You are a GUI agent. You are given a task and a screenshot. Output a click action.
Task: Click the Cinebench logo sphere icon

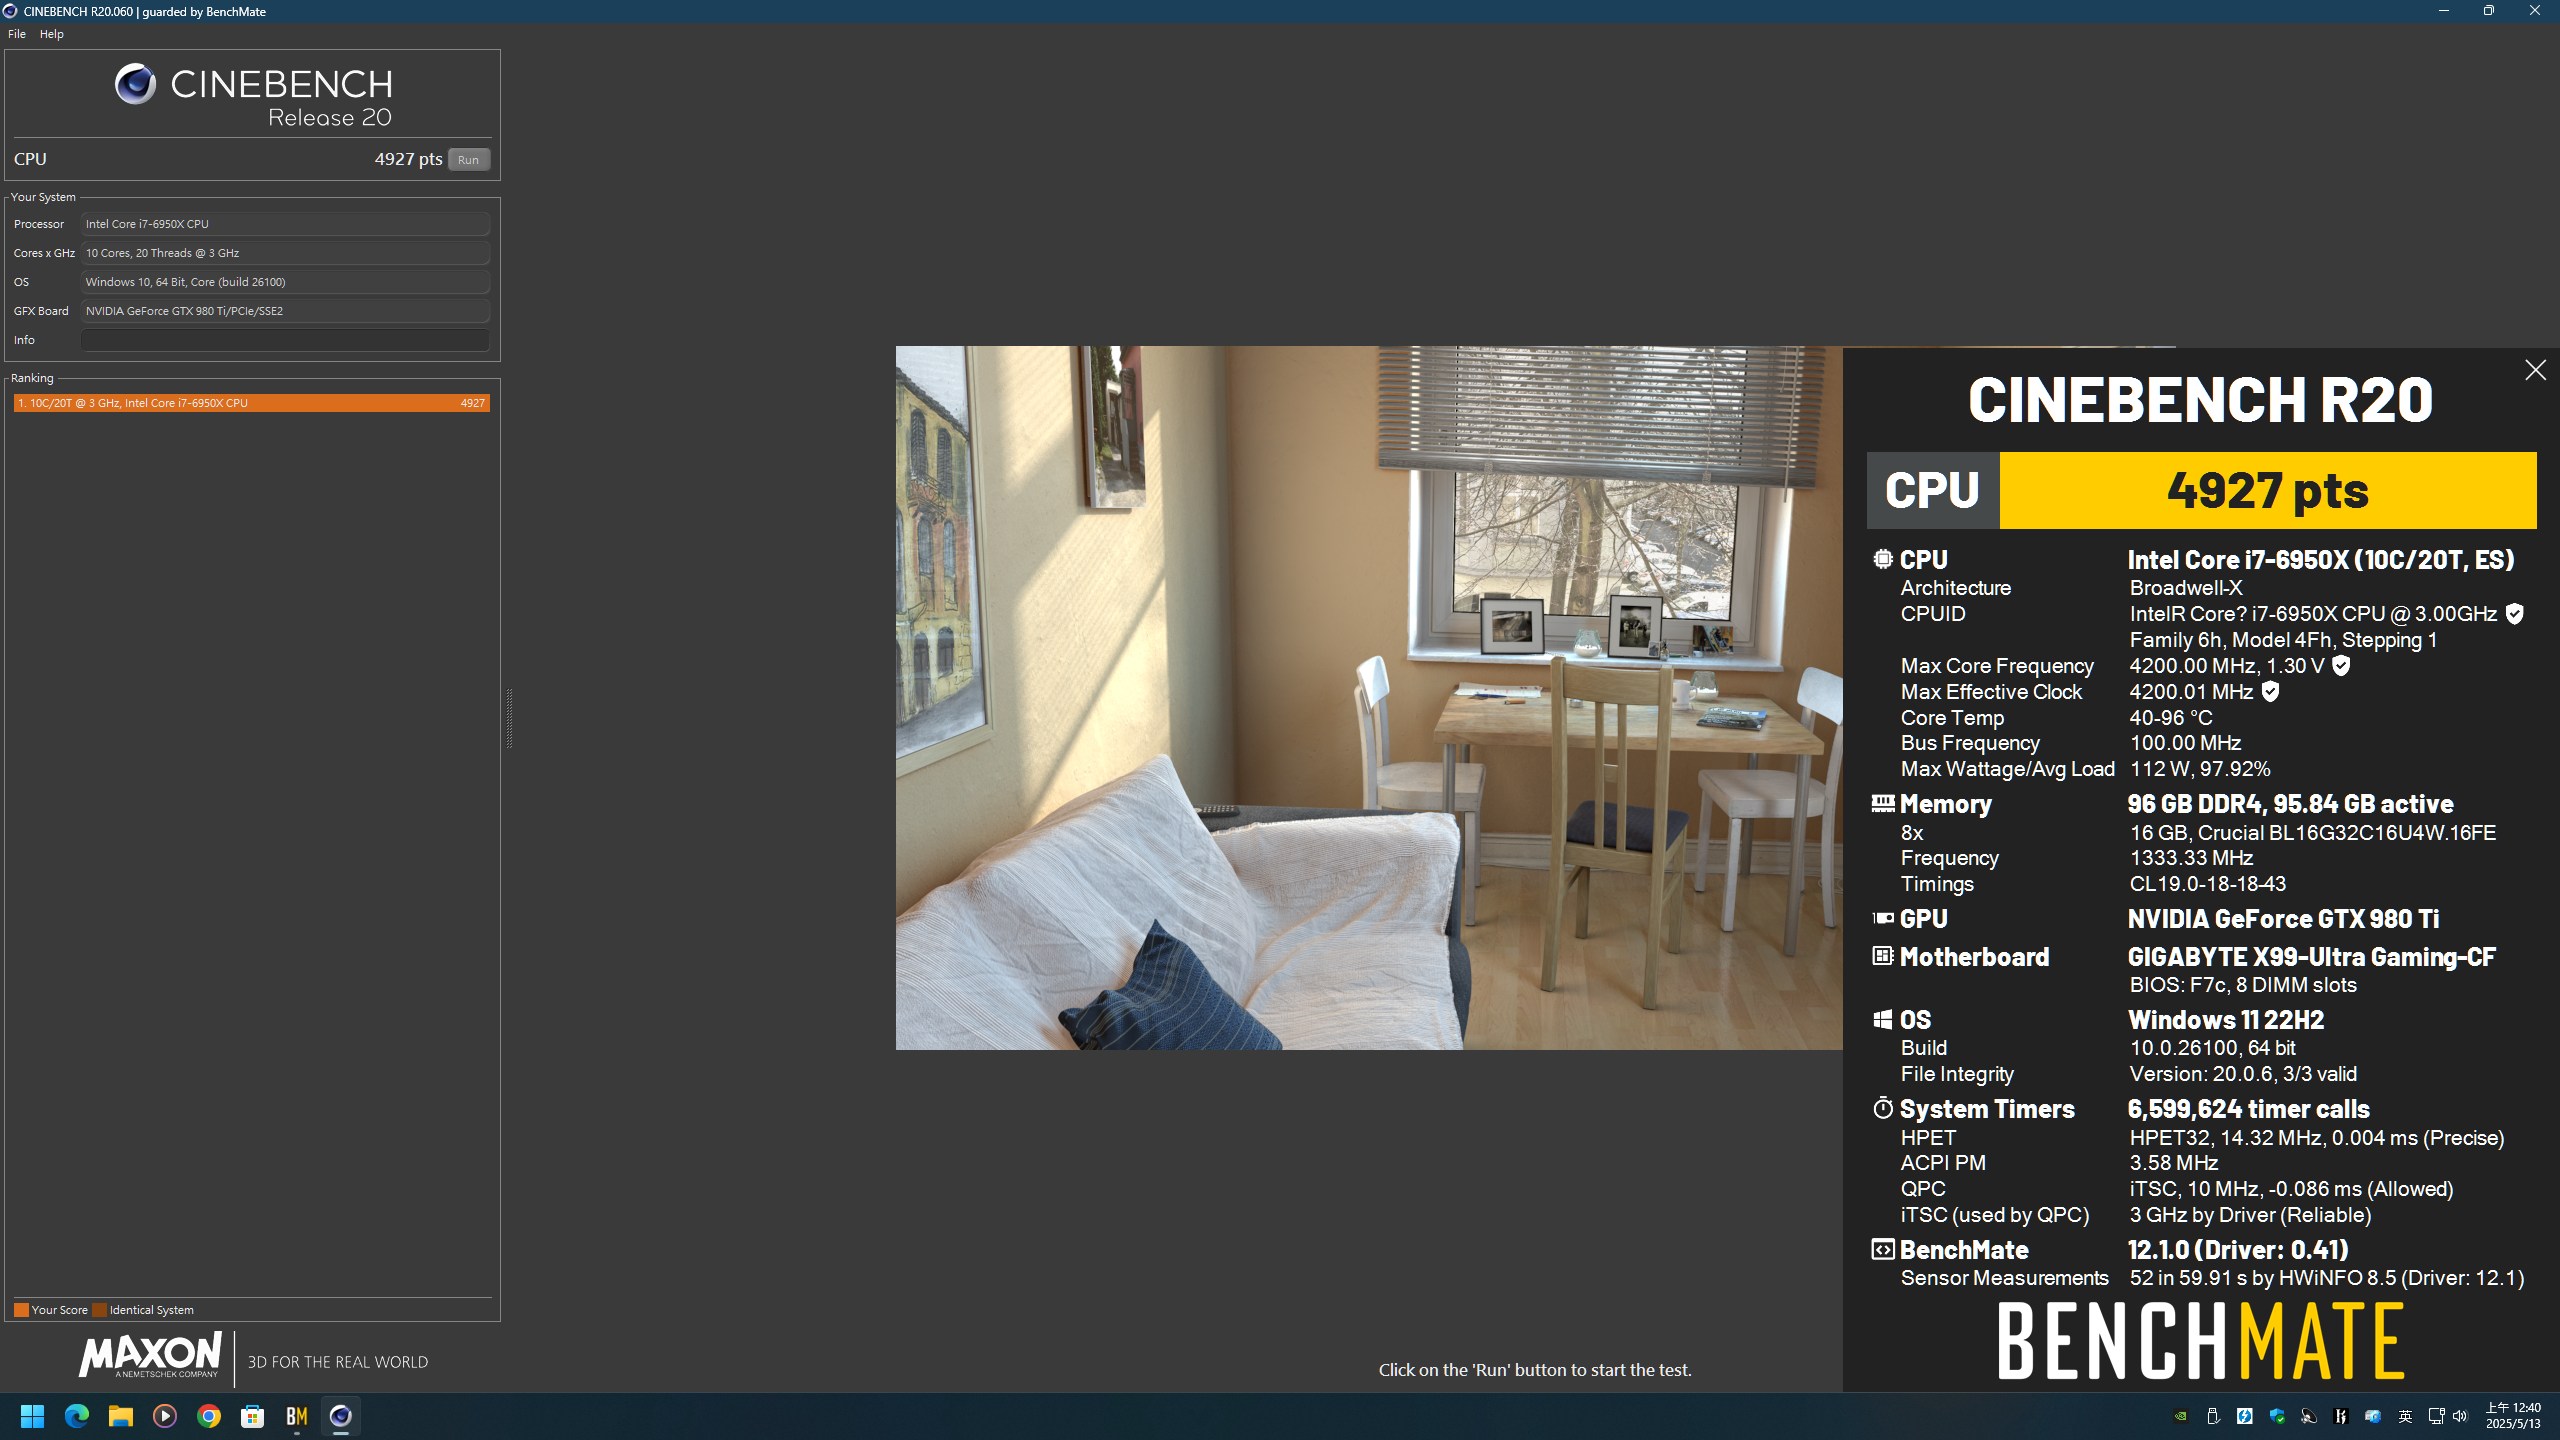(135, 84)
